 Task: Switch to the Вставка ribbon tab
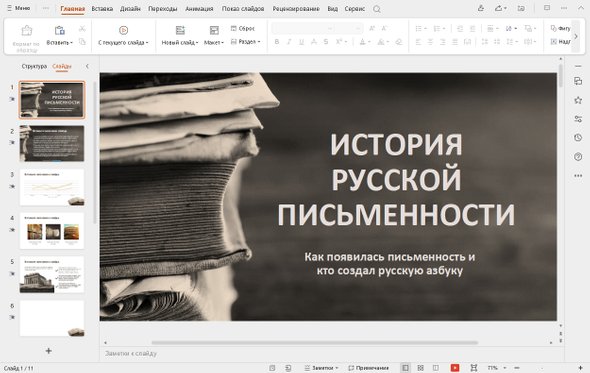coord(102,8)
